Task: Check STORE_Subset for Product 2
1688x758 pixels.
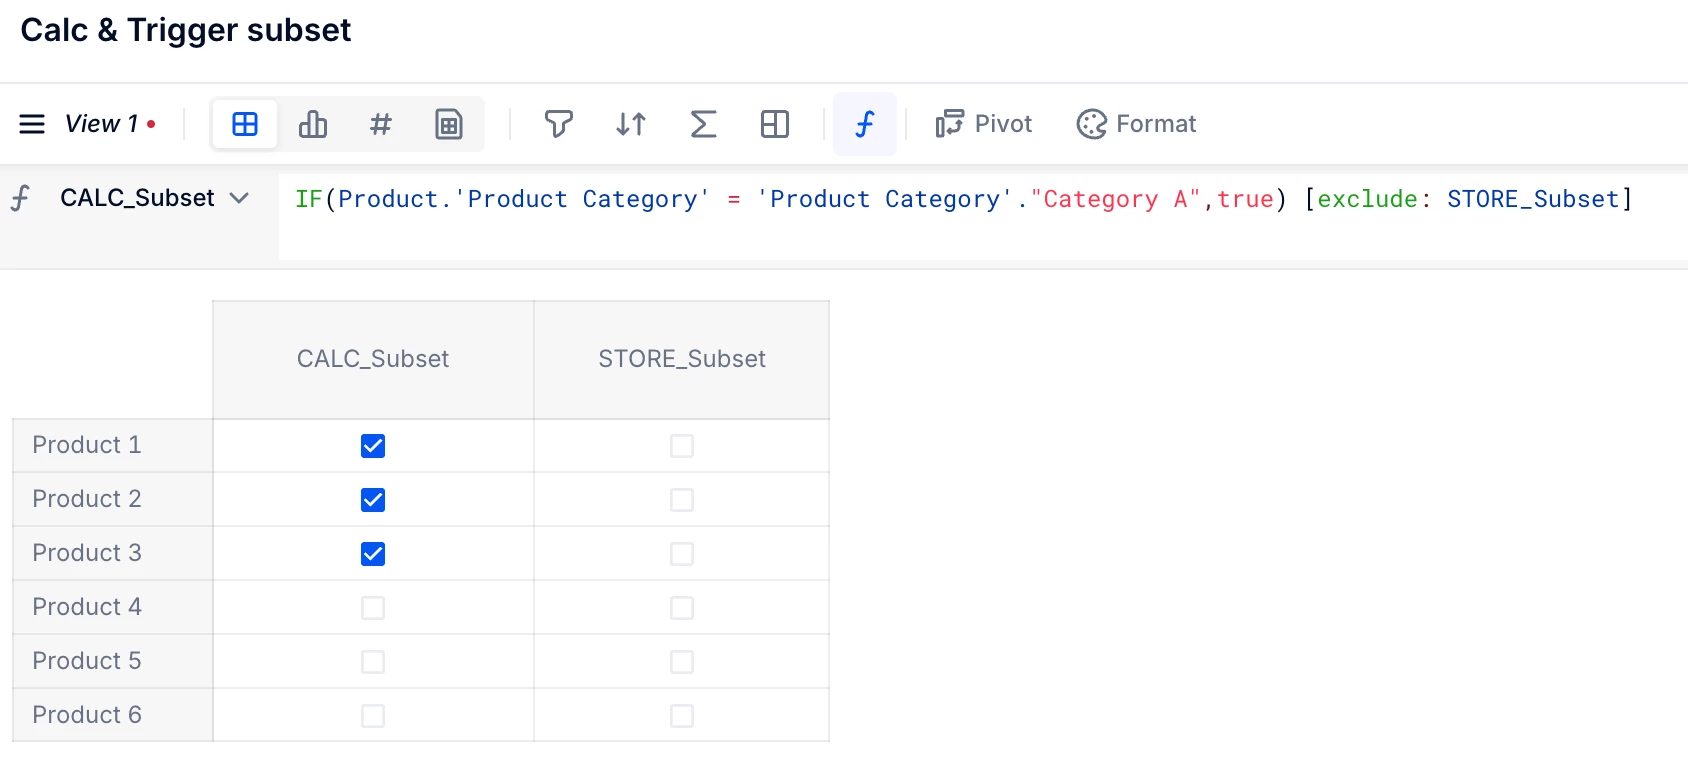Action: (x=682, y=500)
